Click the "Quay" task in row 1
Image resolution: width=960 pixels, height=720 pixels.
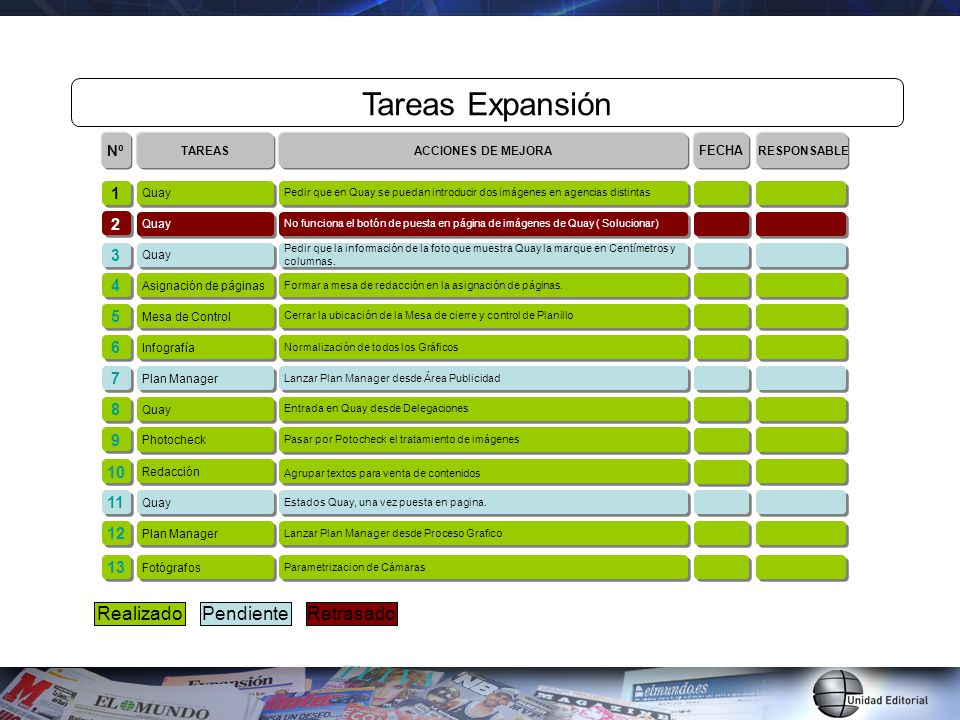206,193
